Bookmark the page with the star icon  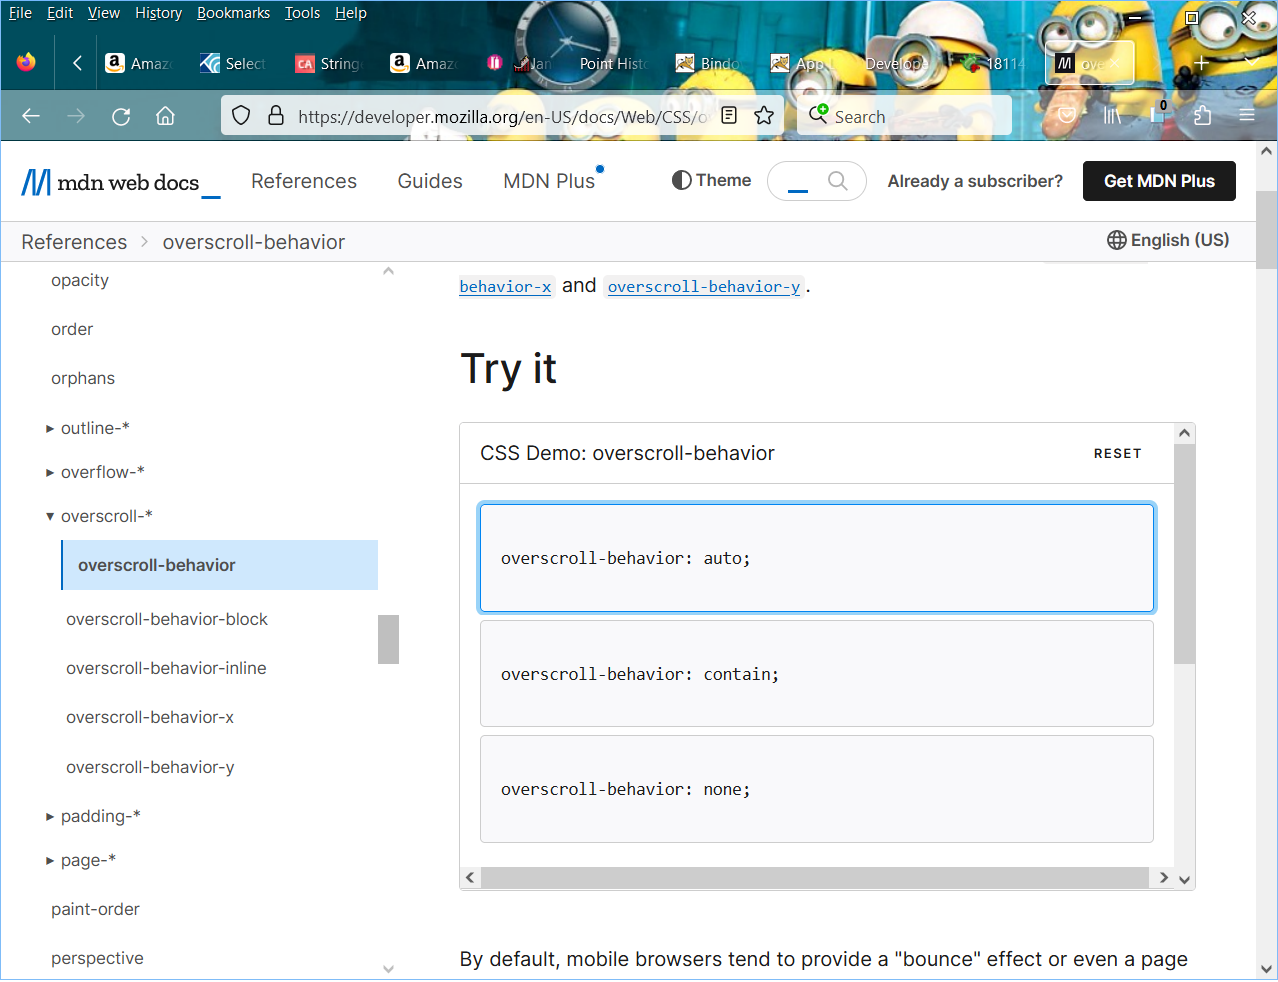tap(765, 115)
